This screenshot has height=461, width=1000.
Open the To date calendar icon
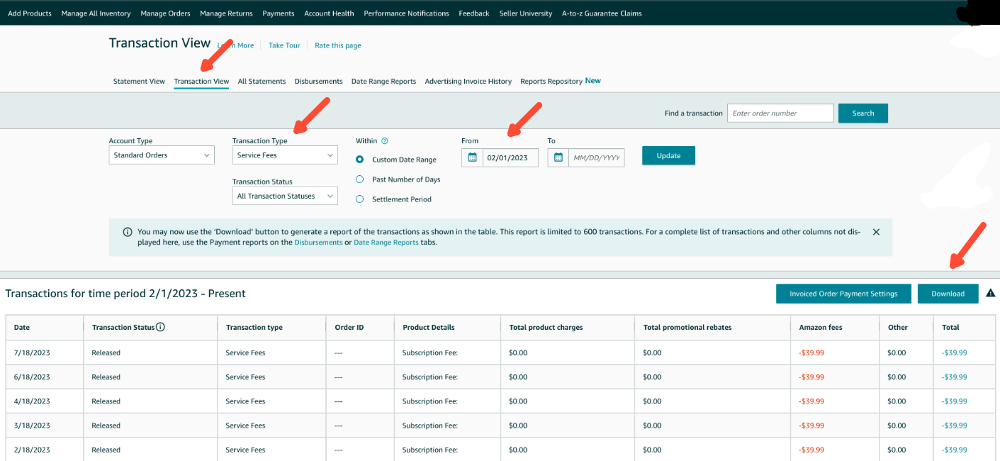point(558,157)
